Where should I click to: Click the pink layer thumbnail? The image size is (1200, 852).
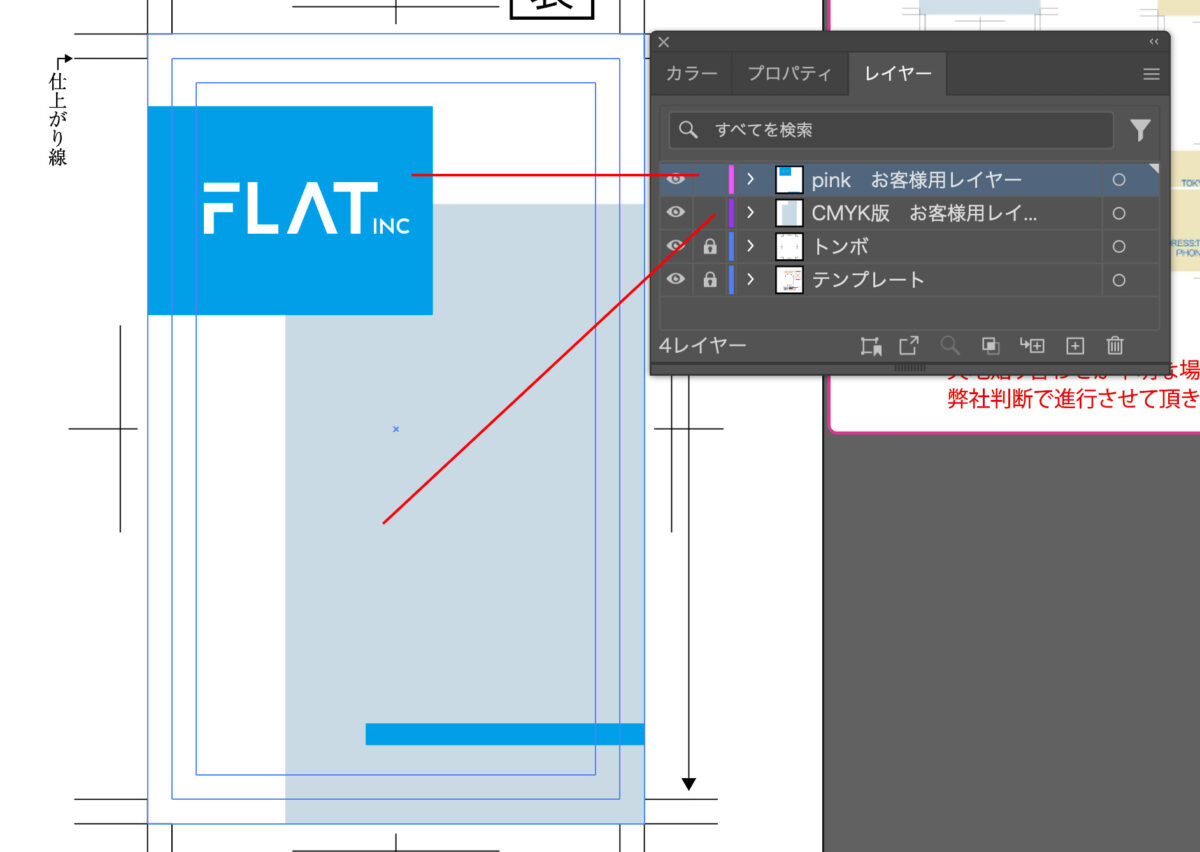coord(789,180)
